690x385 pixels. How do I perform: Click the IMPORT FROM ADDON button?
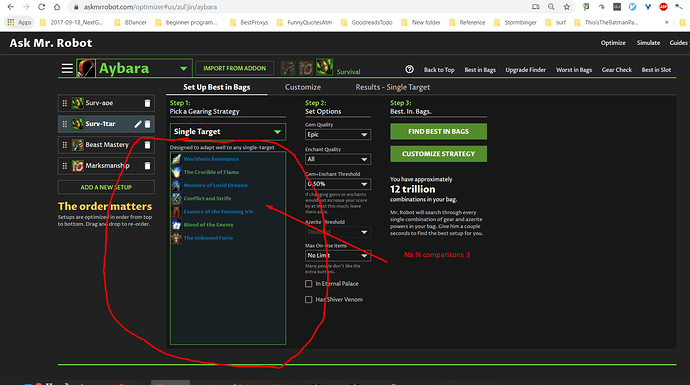coord(235,68)
